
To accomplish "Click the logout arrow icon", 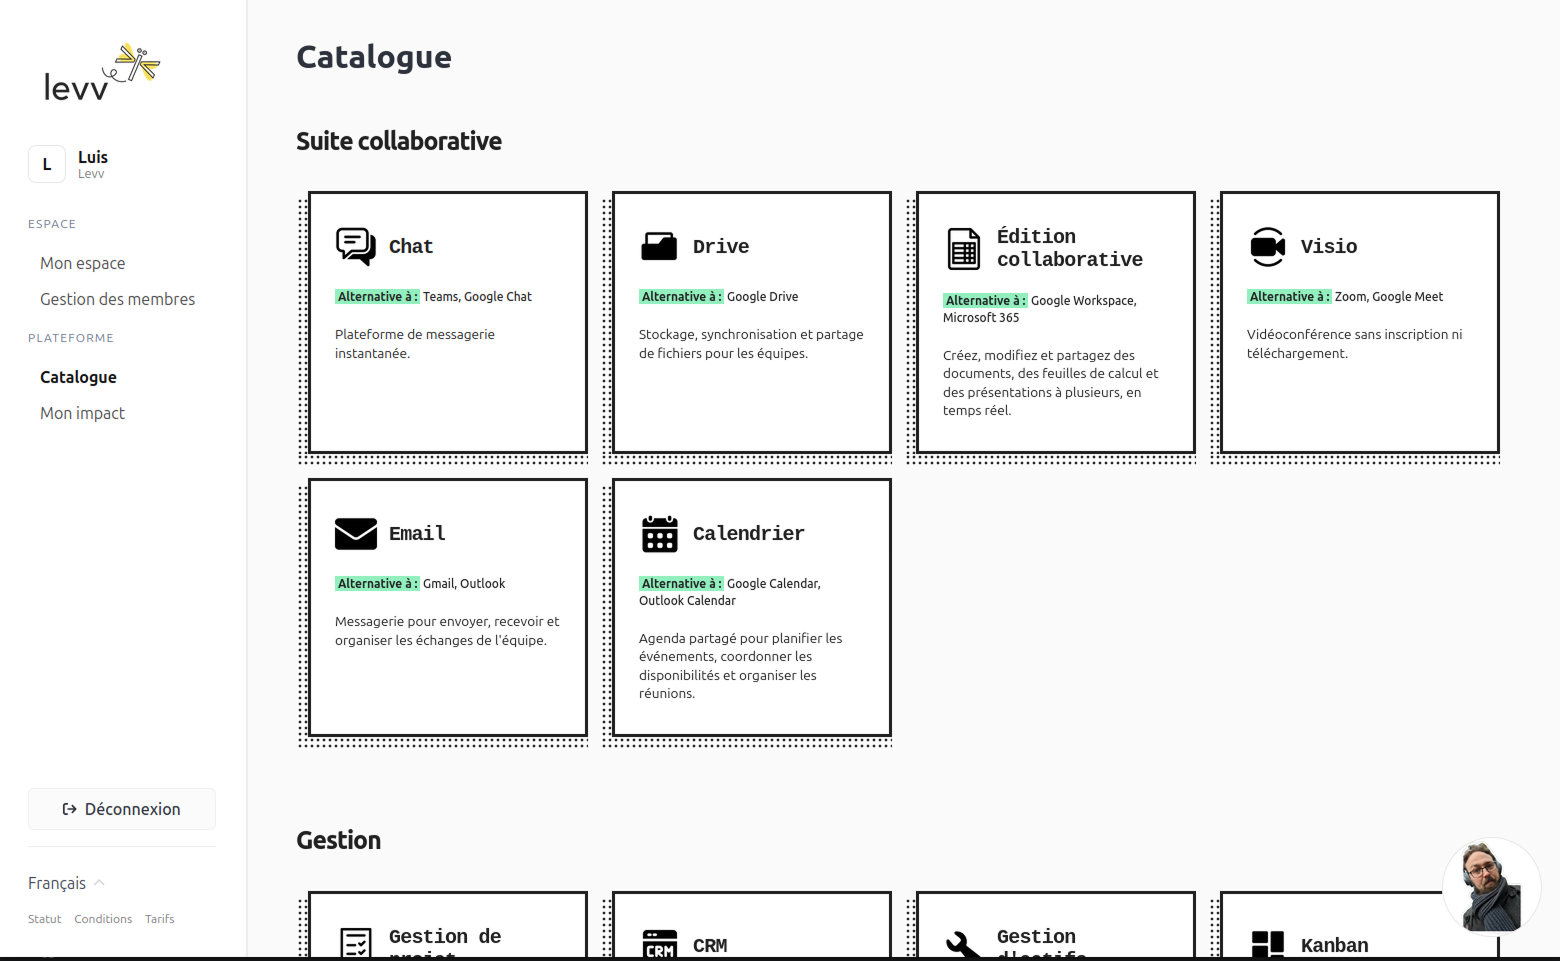I will [x=69, y=809].
